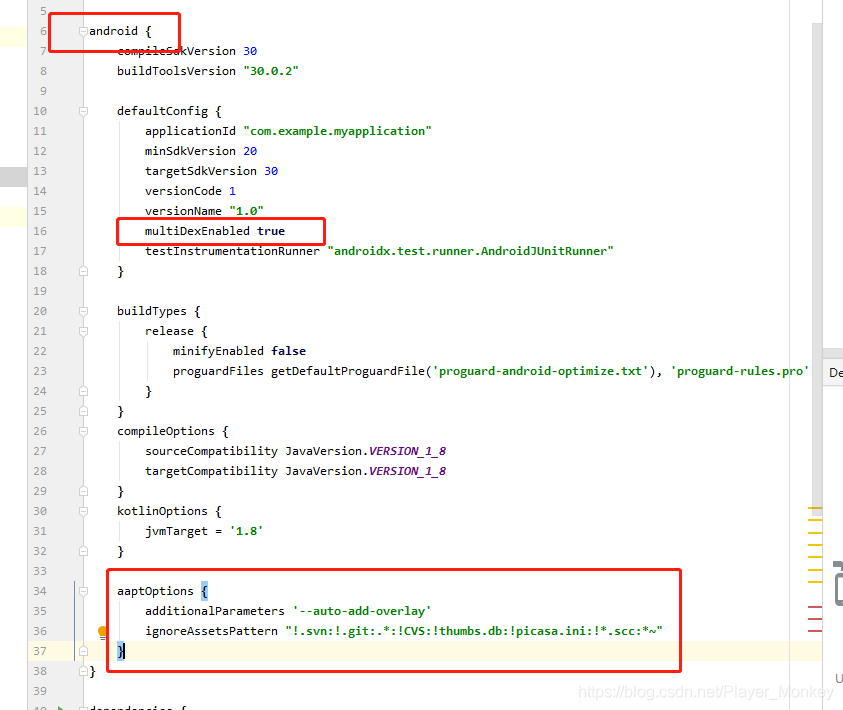843x710 pixels.
Task: Click '--auto-add-overlay' string on line 35
Action: click(362, 611)
